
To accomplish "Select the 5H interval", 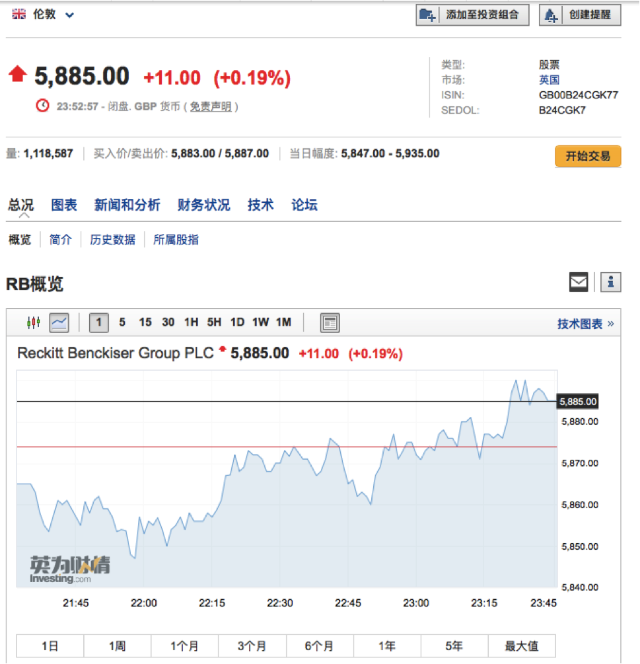I will [214, 323].
